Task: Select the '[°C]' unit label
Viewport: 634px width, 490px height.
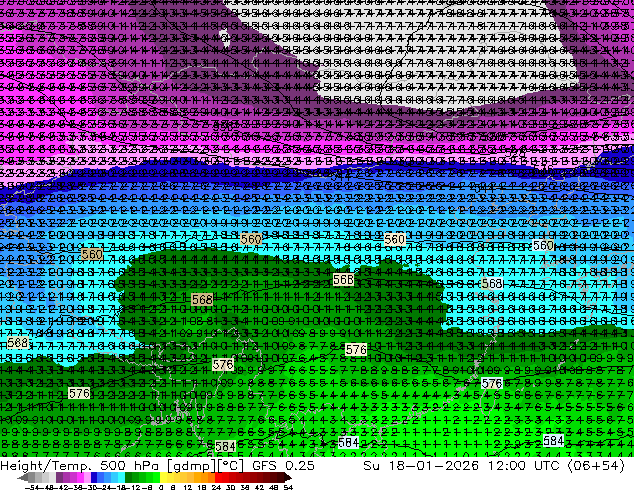Action: pos(230,466)
